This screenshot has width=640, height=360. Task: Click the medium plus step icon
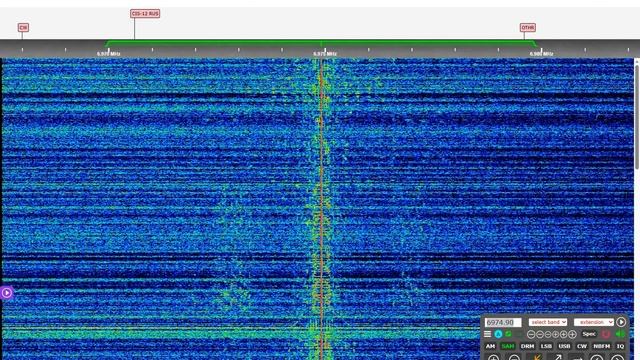click(564, 334)
